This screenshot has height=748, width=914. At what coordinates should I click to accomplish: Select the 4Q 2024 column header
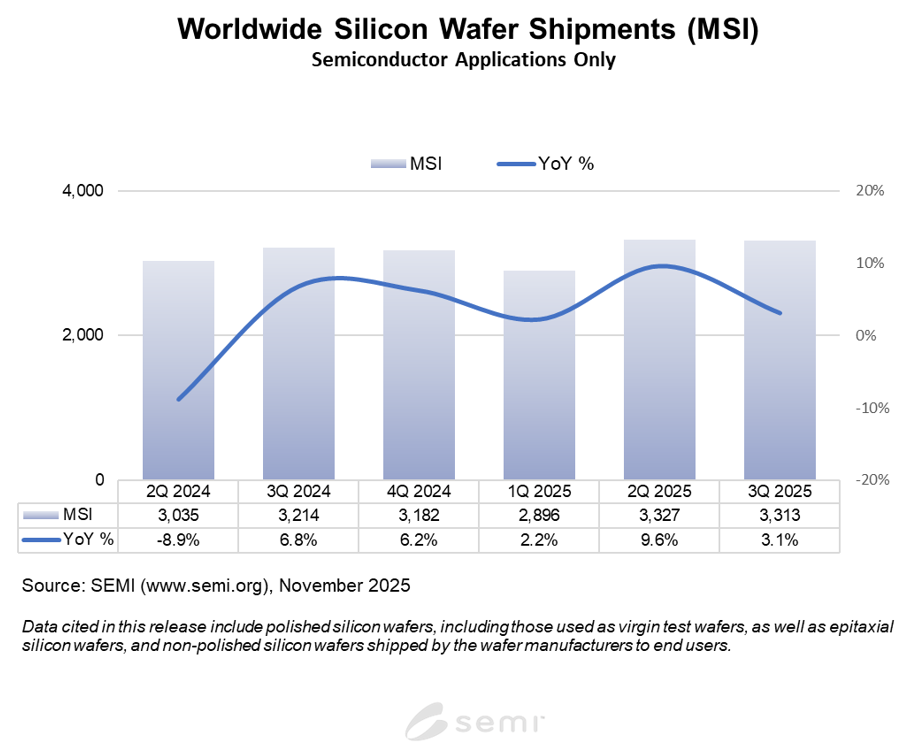tap(418, 491)
